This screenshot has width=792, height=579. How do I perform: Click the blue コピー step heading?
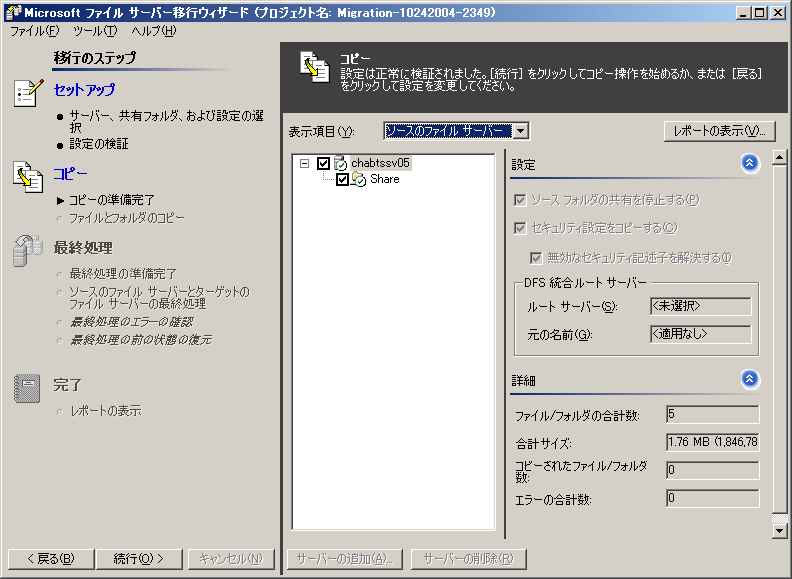(x=70, y=174)
